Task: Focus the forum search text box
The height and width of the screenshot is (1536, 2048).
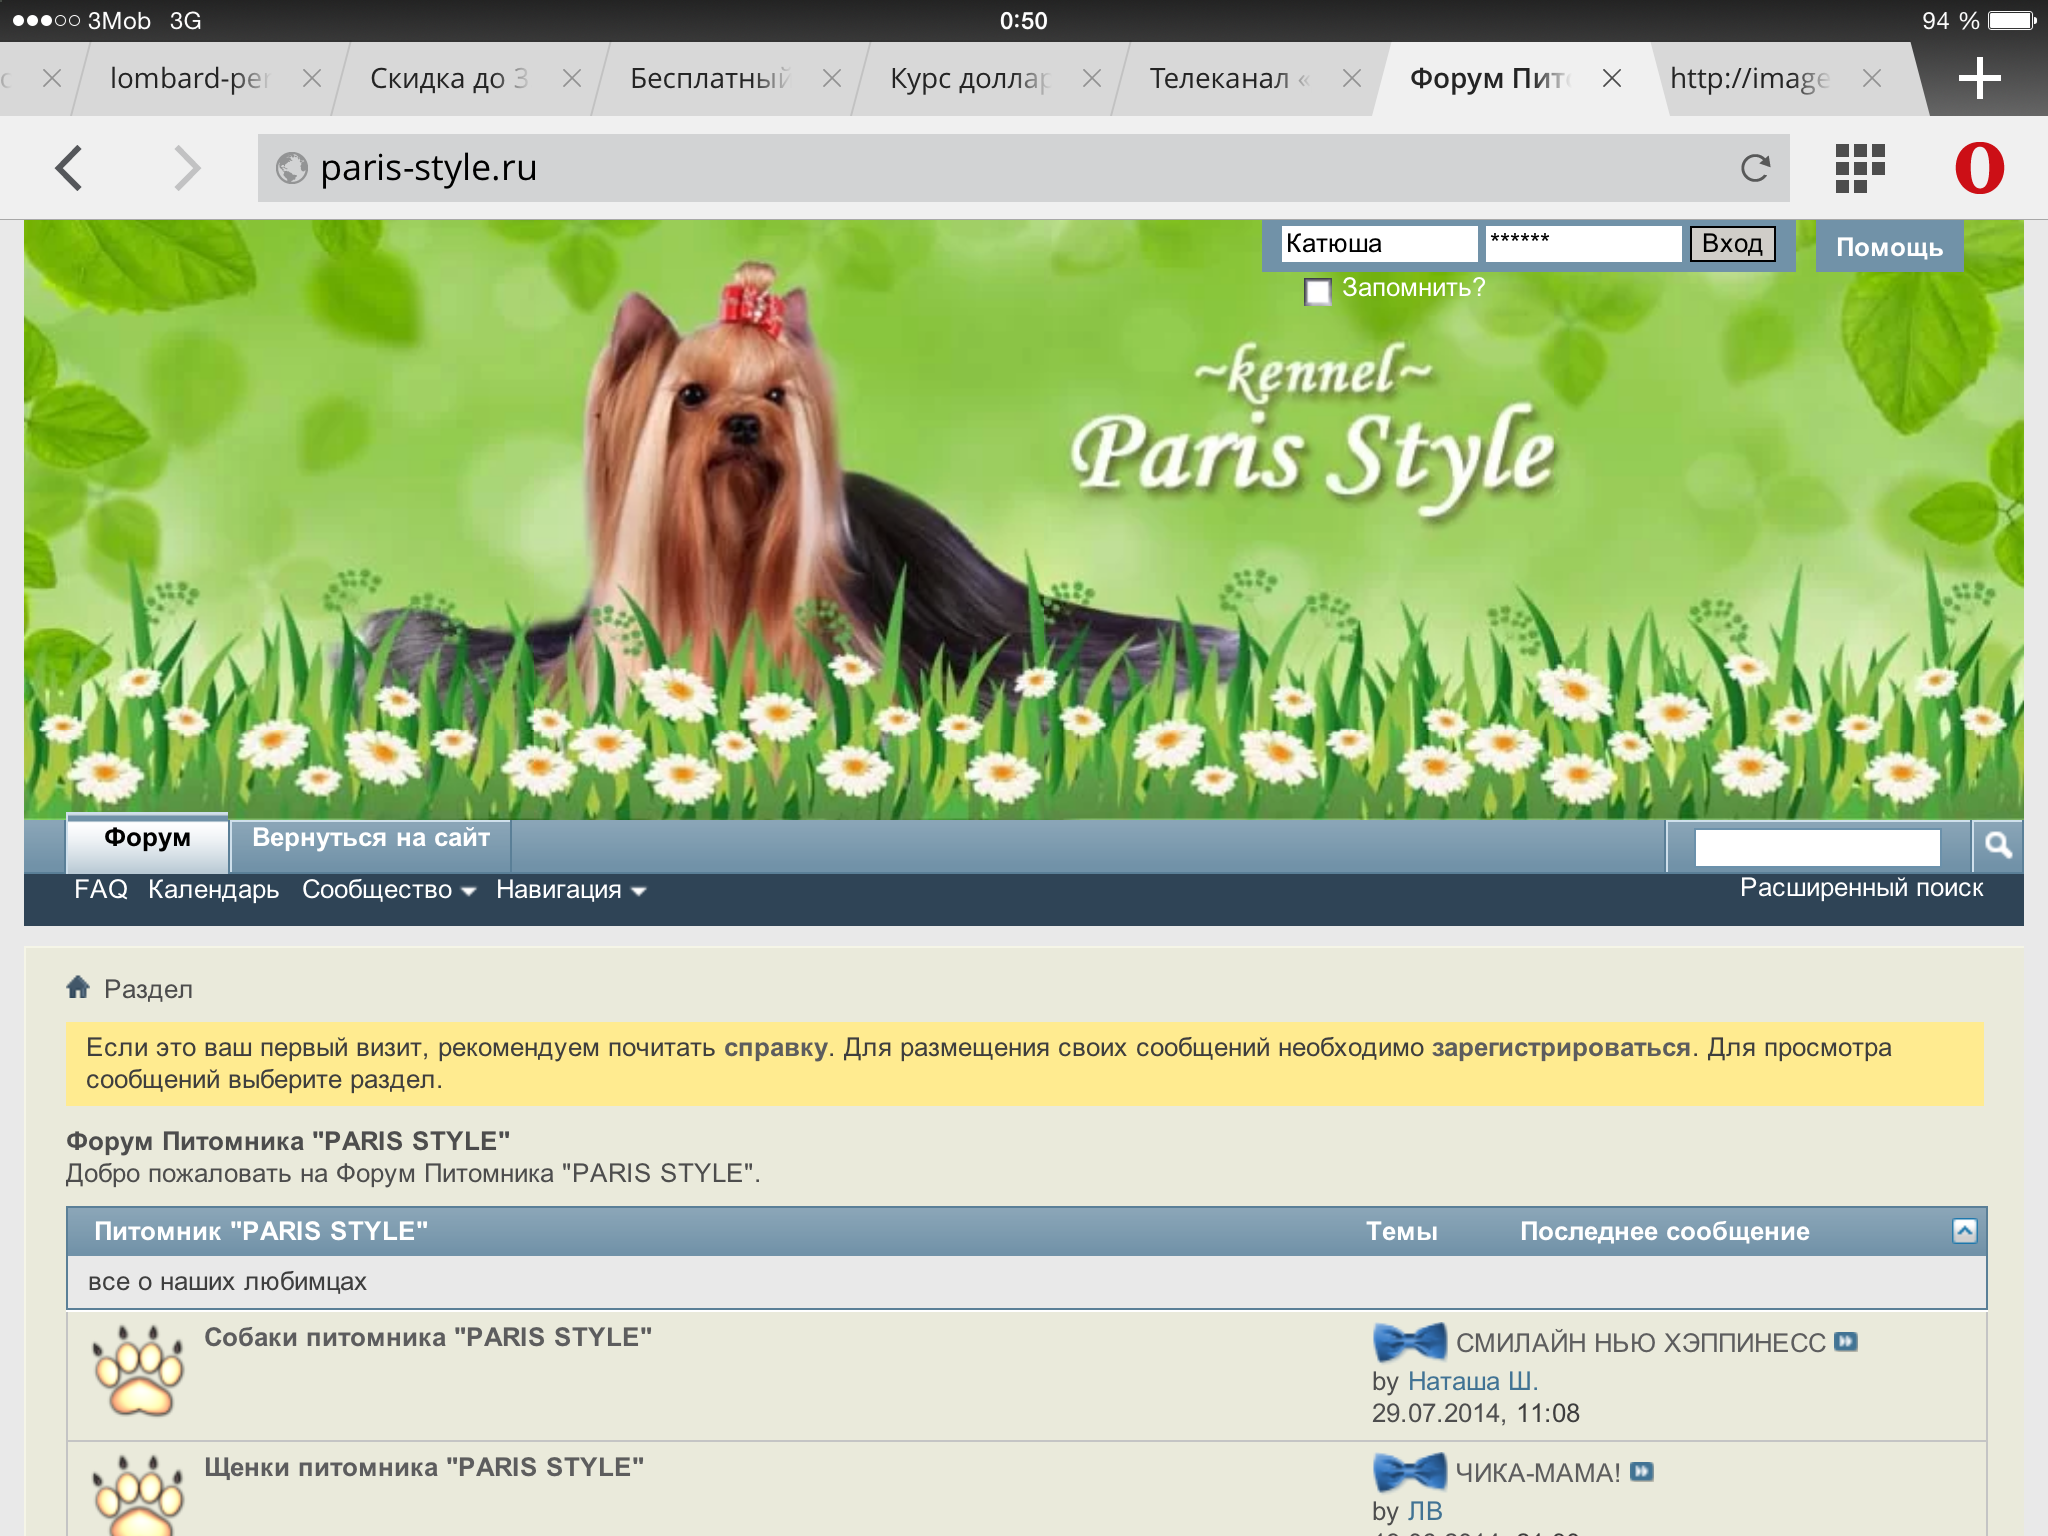Action: [x=1817, y=847]
